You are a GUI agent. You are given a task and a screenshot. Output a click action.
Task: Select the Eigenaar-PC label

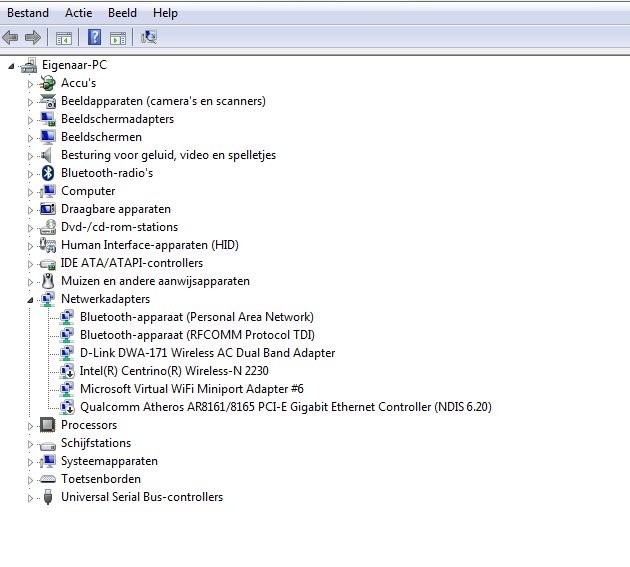74,65
